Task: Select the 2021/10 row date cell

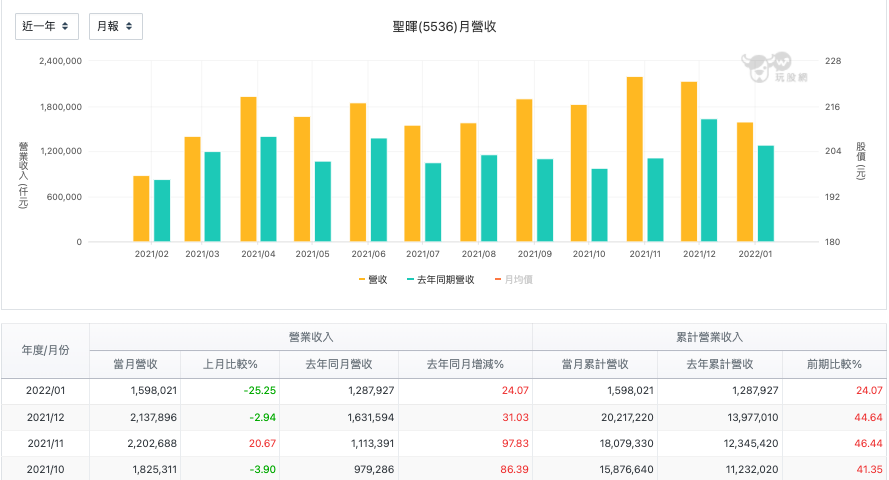Action: [45, 469]
